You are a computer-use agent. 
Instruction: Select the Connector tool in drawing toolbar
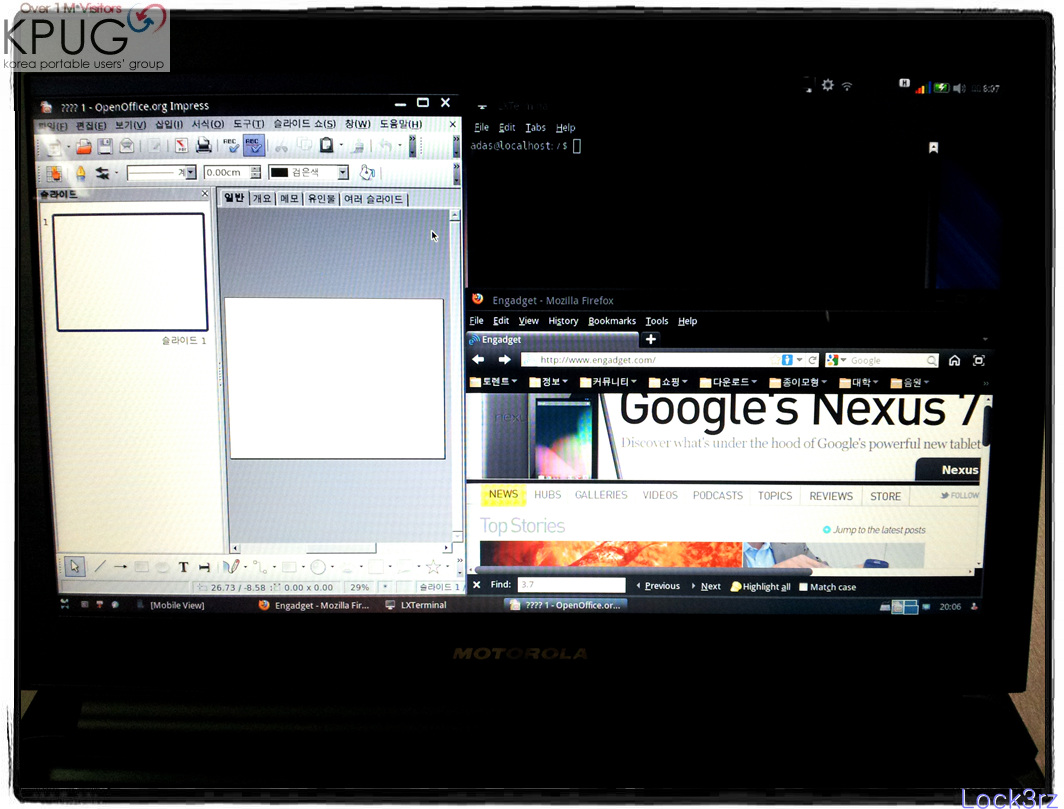click(259, 567)
